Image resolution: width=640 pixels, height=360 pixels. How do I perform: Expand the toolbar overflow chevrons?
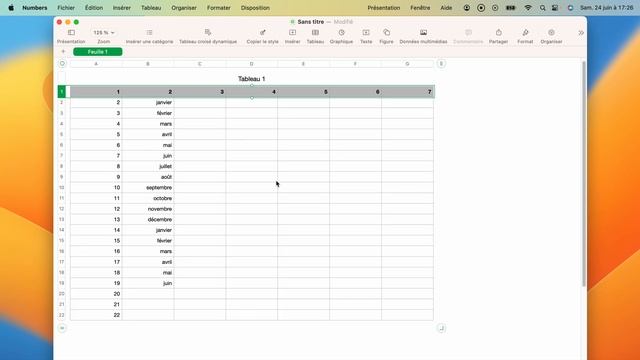(581, 33)
